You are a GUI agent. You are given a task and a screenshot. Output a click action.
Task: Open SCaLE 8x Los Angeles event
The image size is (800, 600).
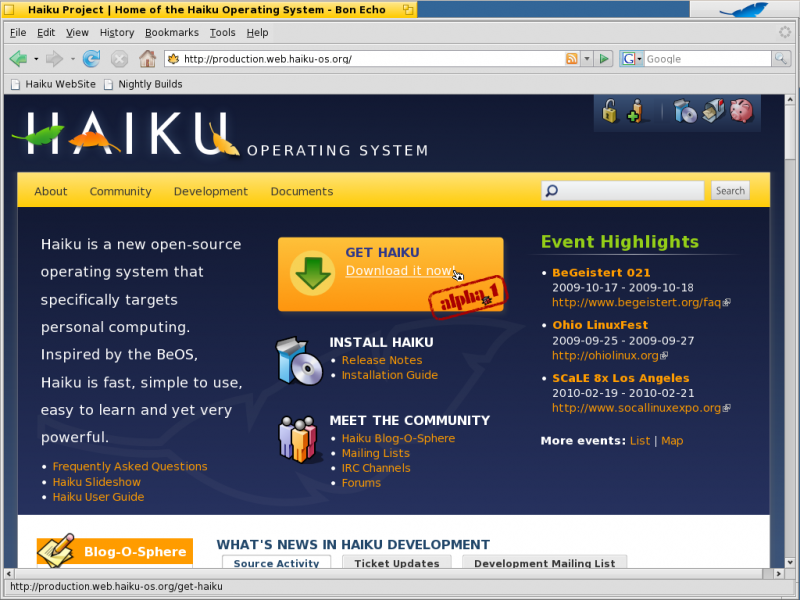(x=620, y=378)
